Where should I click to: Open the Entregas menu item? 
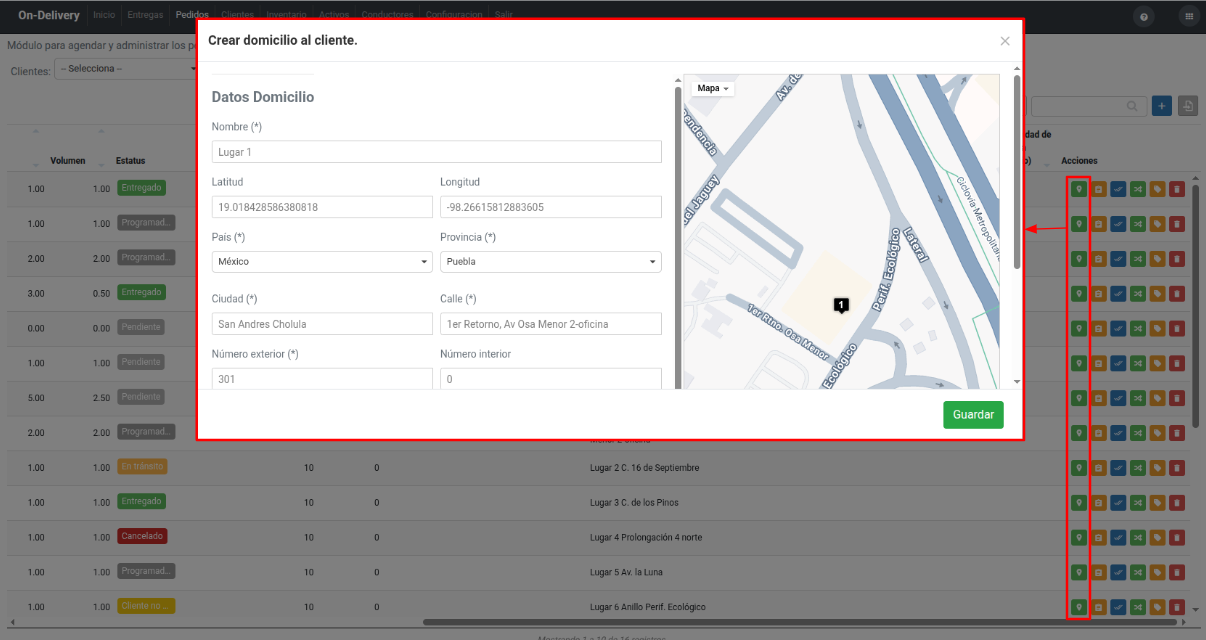coord(145,15)
